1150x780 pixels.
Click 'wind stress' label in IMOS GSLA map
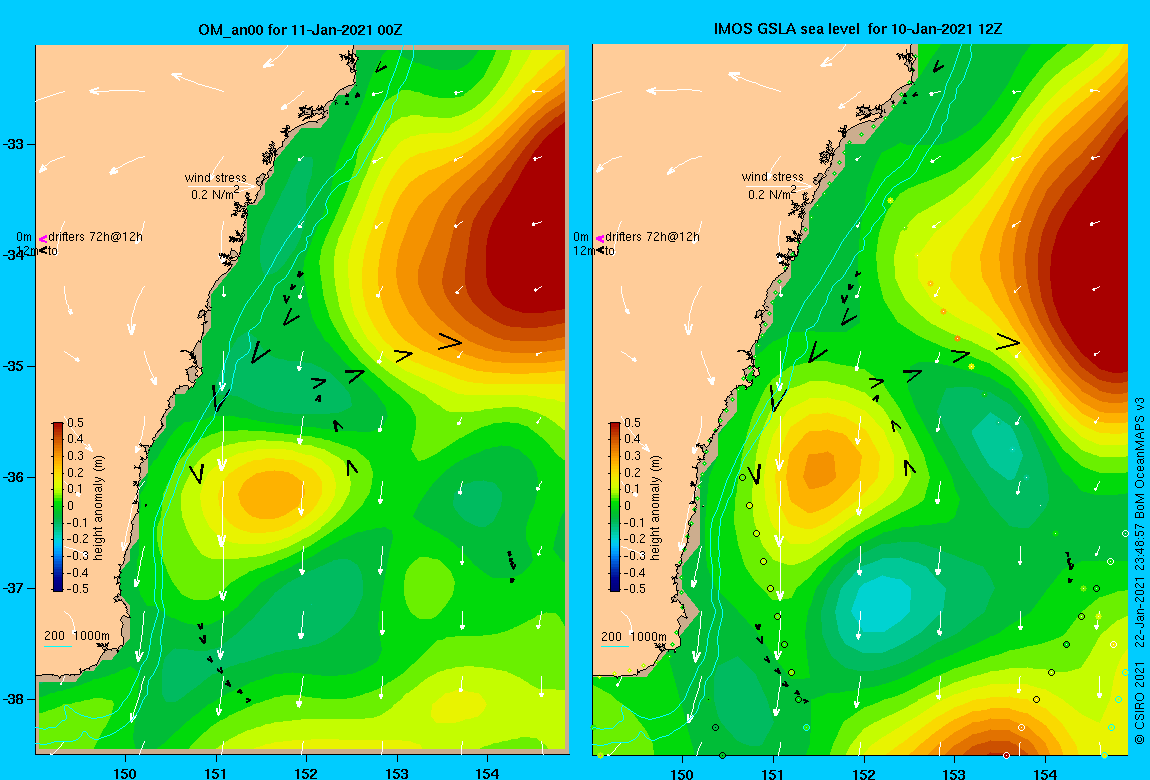point(772,177)
